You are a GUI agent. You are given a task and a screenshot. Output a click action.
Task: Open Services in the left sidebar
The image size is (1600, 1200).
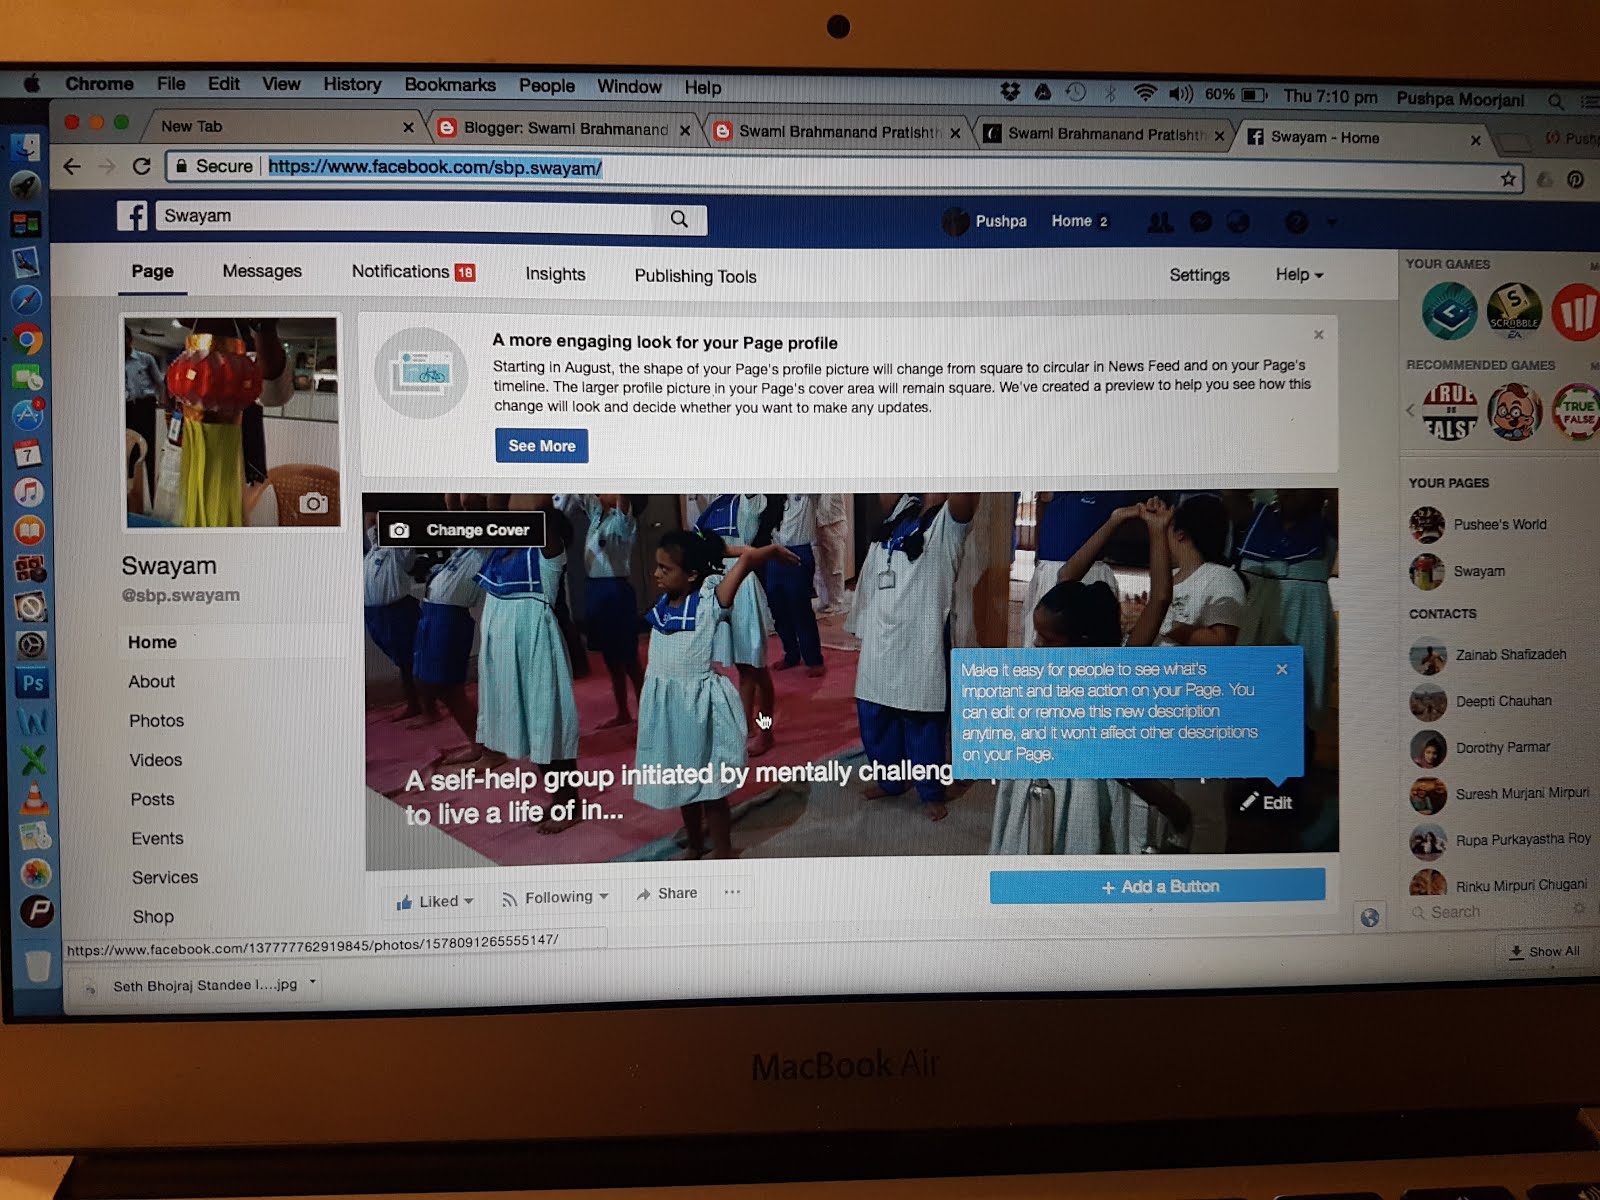165,877
